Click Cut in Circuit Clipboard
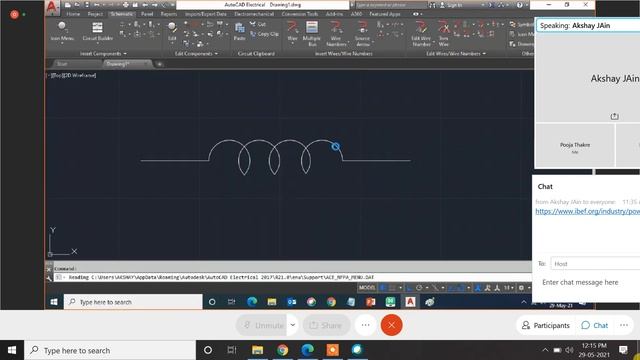 coord(258,24)
